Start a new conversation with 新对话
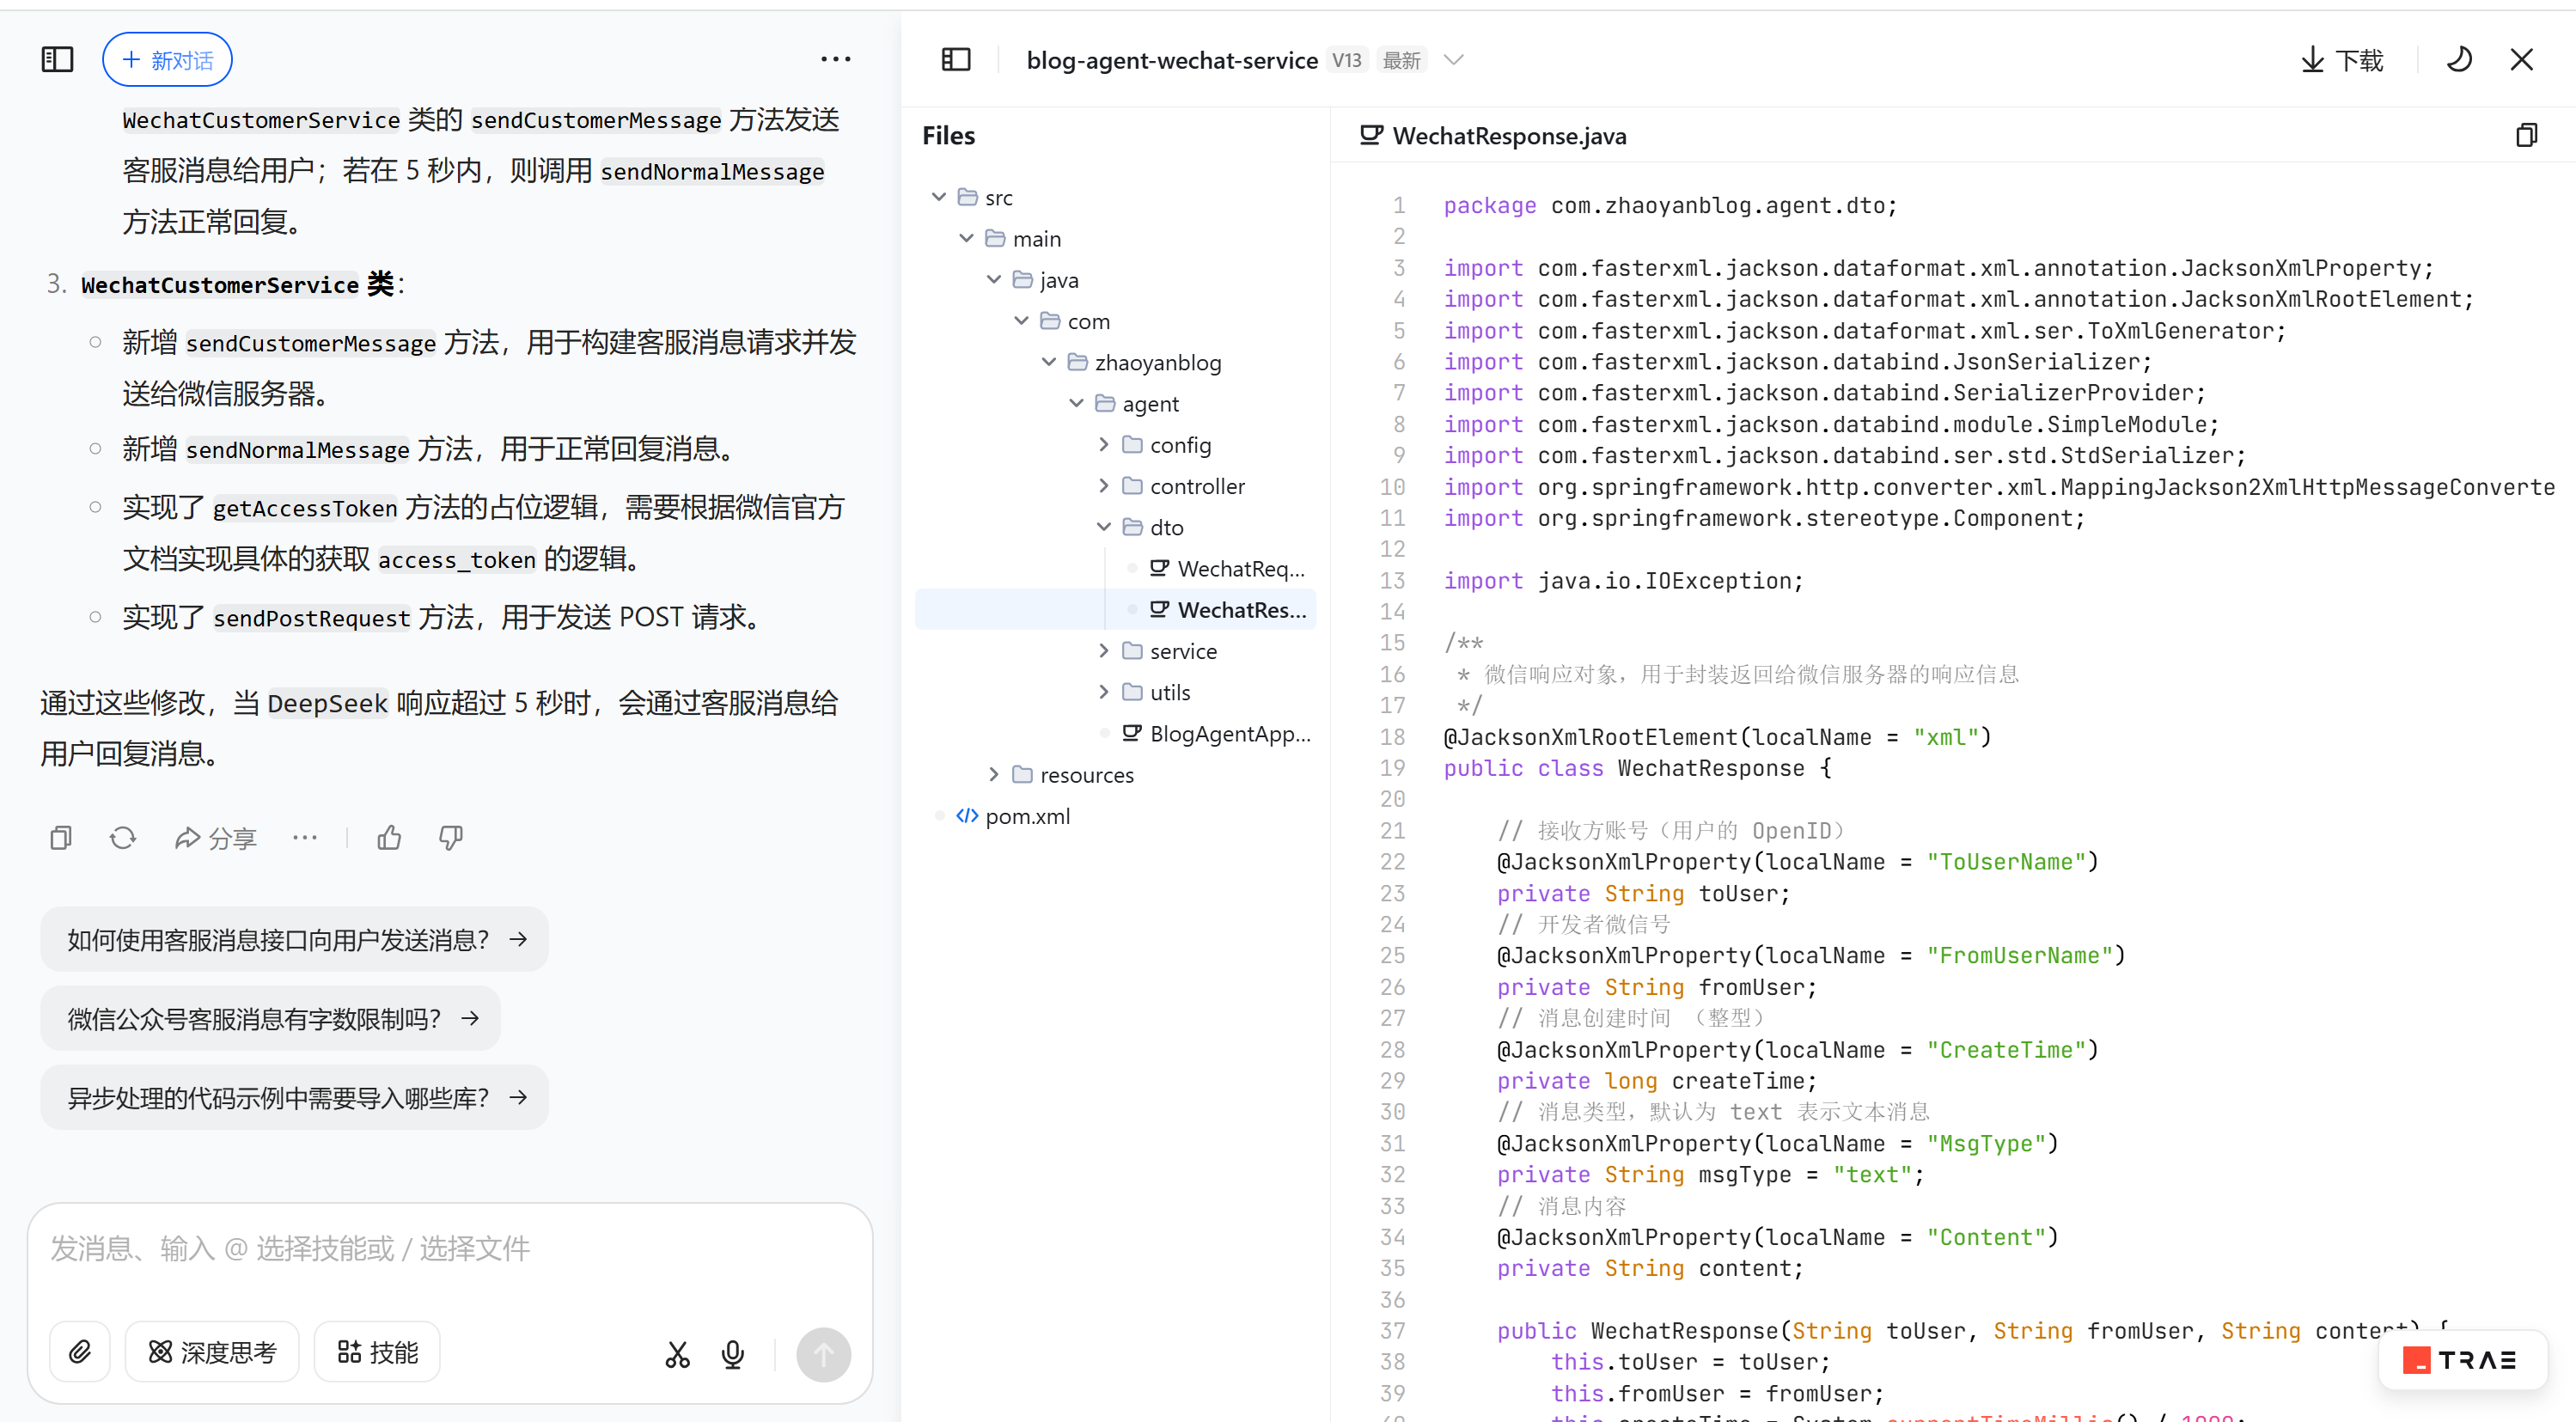Image resolution: width=2576 pixels, height=1422 pixels. coord(167,60)
